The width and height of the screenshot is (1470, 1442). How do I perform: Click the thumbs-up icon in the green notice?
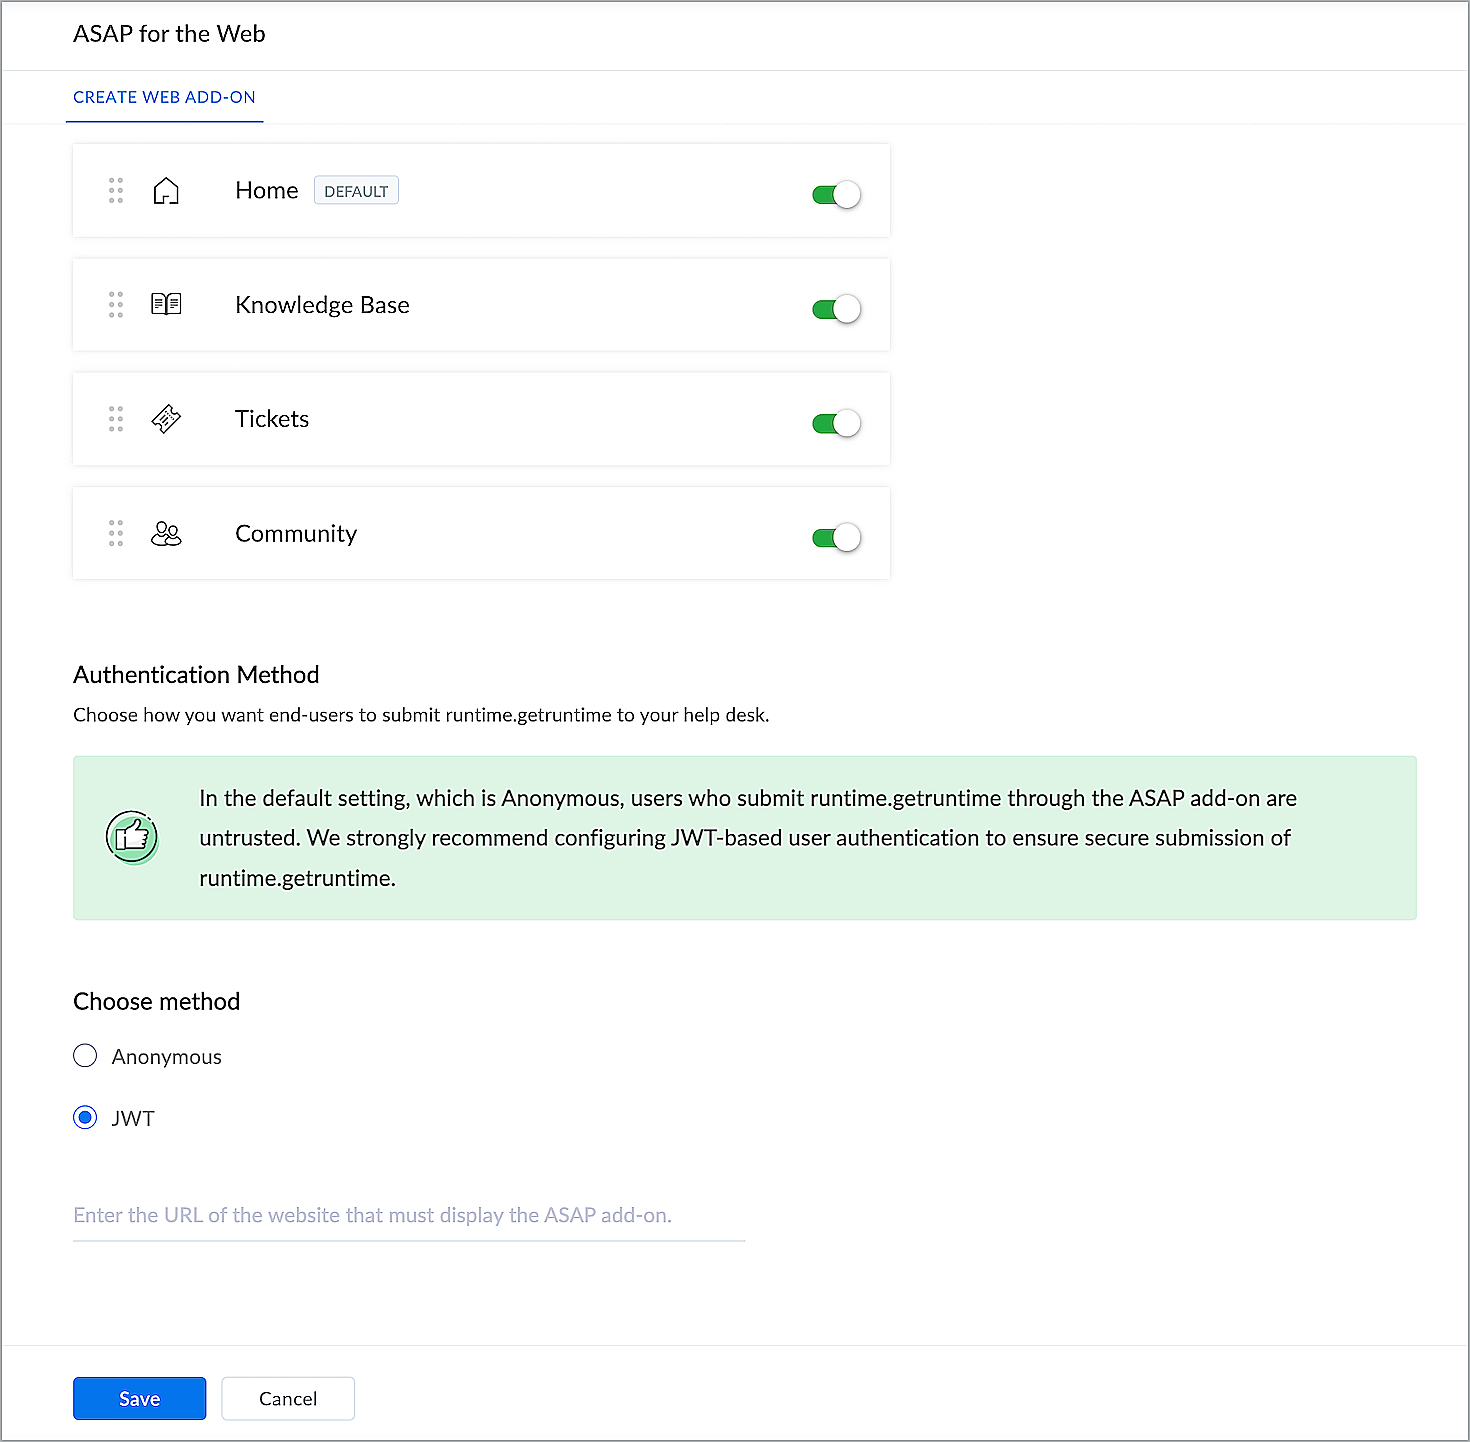(132, 837)
